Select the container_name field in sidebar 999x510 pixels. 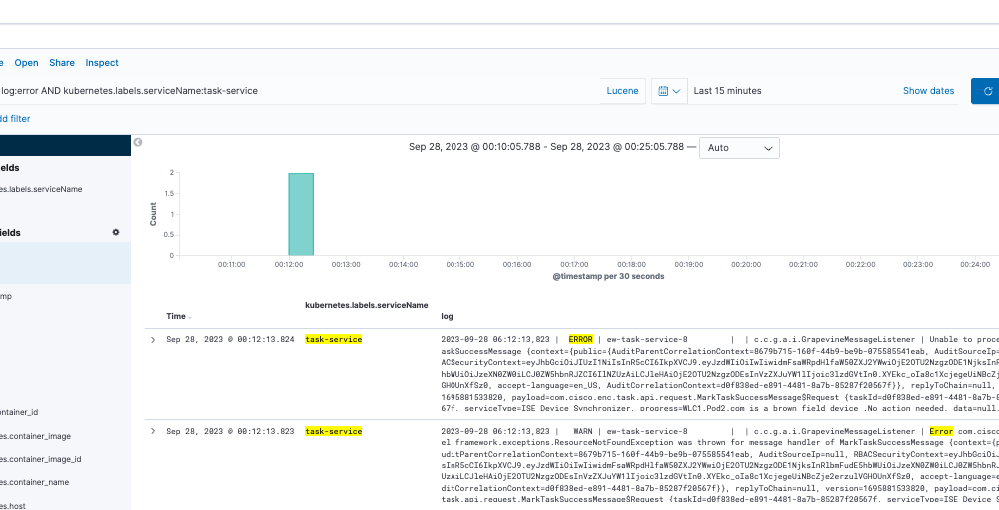[34, 482]
